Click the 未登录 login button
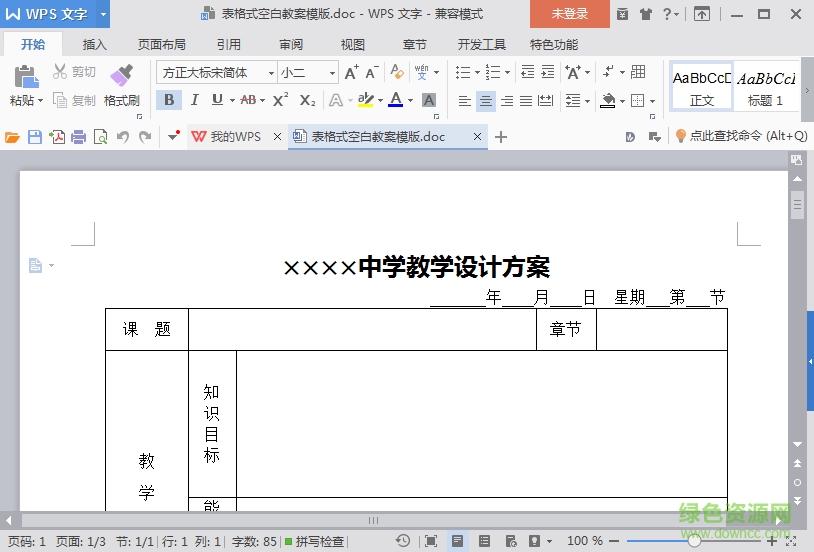Viewport: 814px width, 552px height. pyautogui.click(x=570, y=14)
